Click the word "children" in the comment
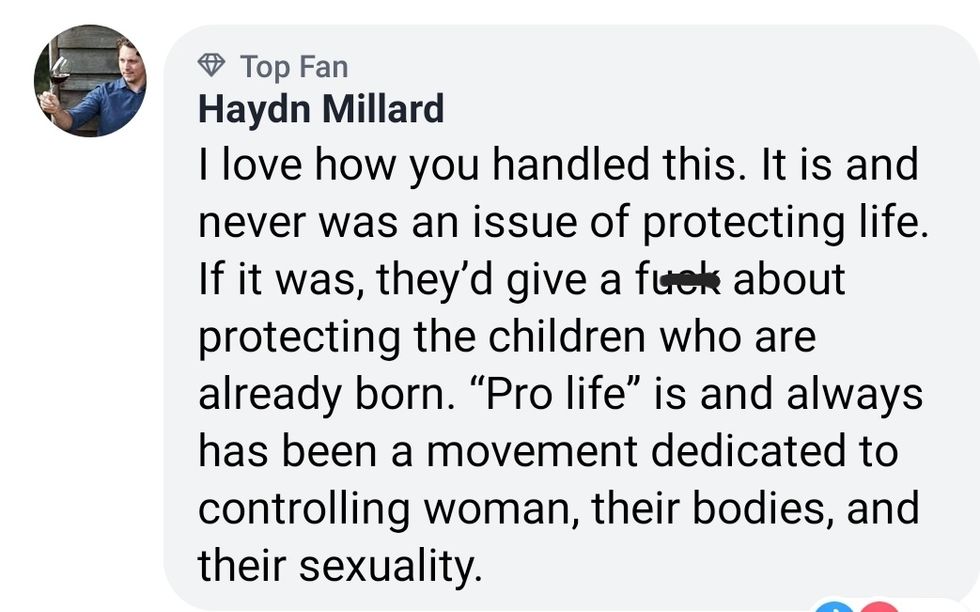The width and height of the screenshot is (980, 612). click(x=567, y=338)
